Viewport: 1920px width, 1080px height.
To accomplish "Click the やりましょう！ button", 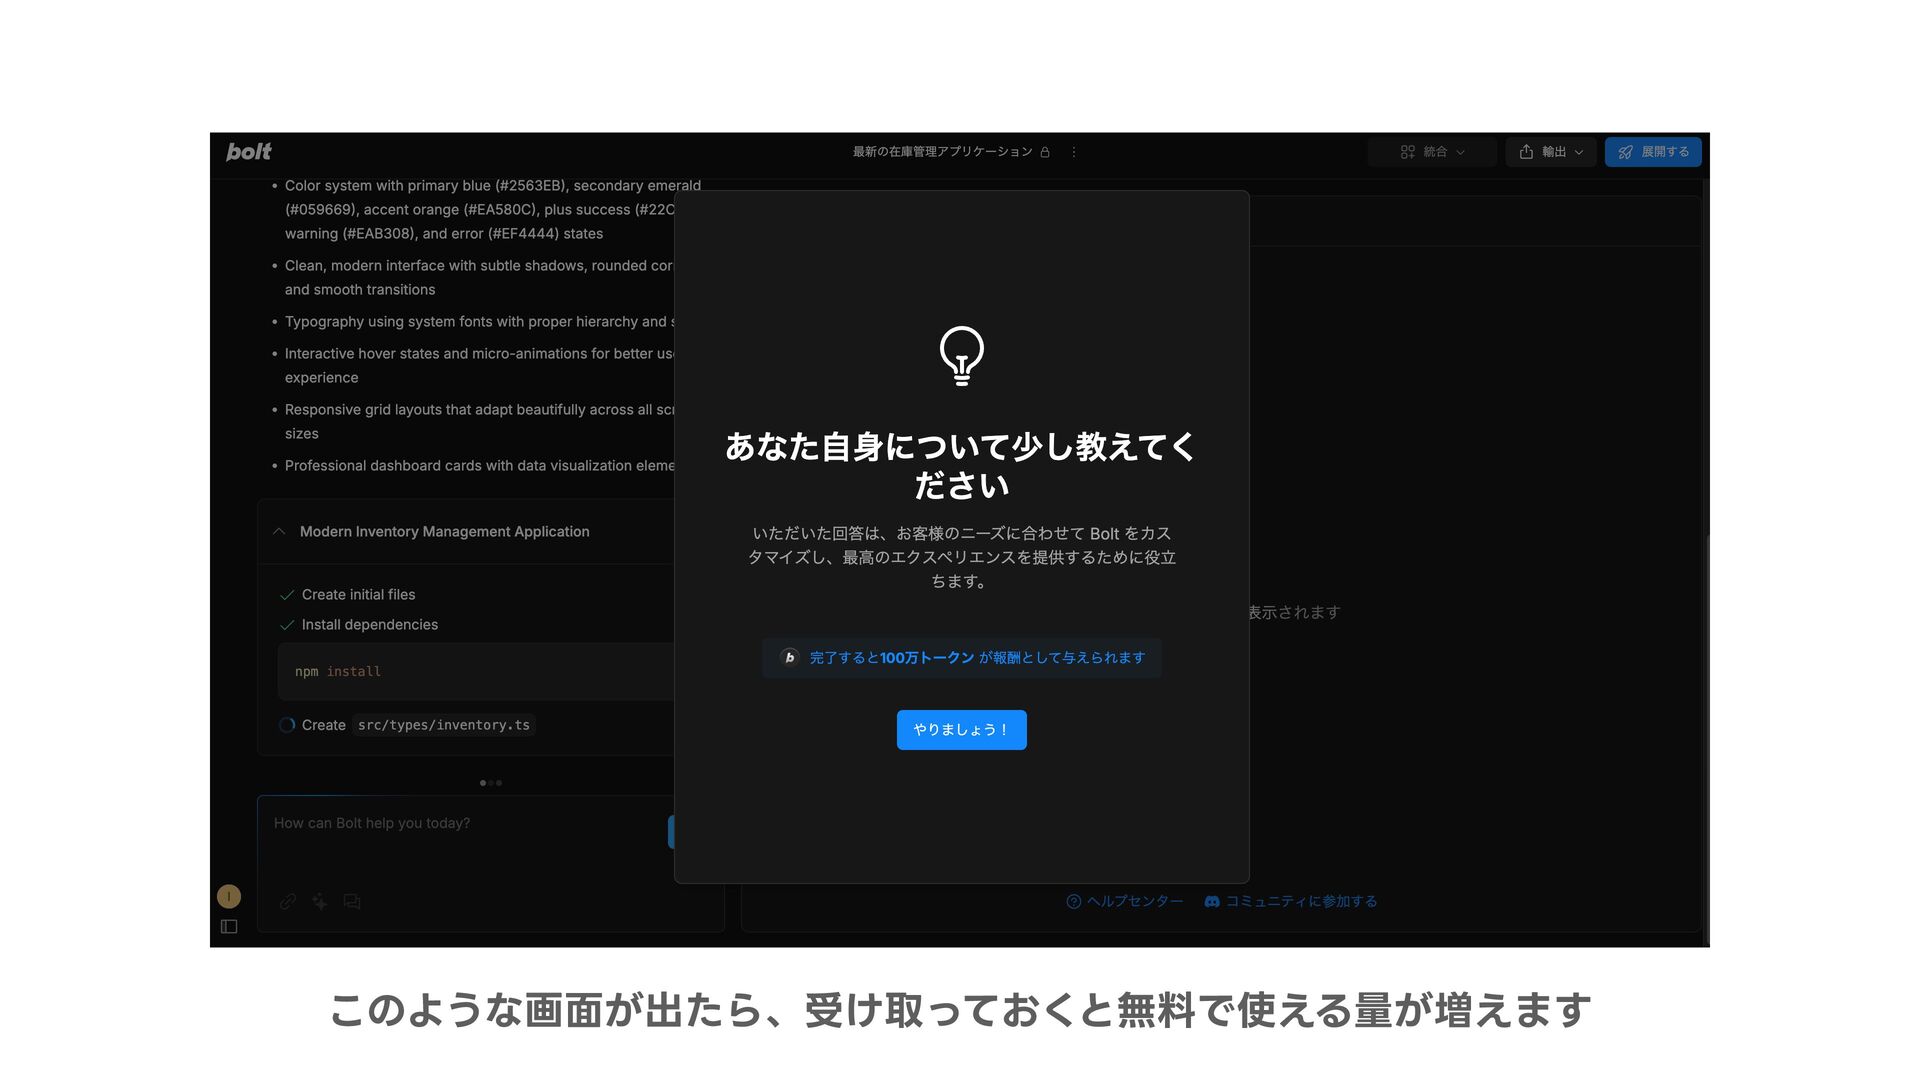I will coord(961,730).
